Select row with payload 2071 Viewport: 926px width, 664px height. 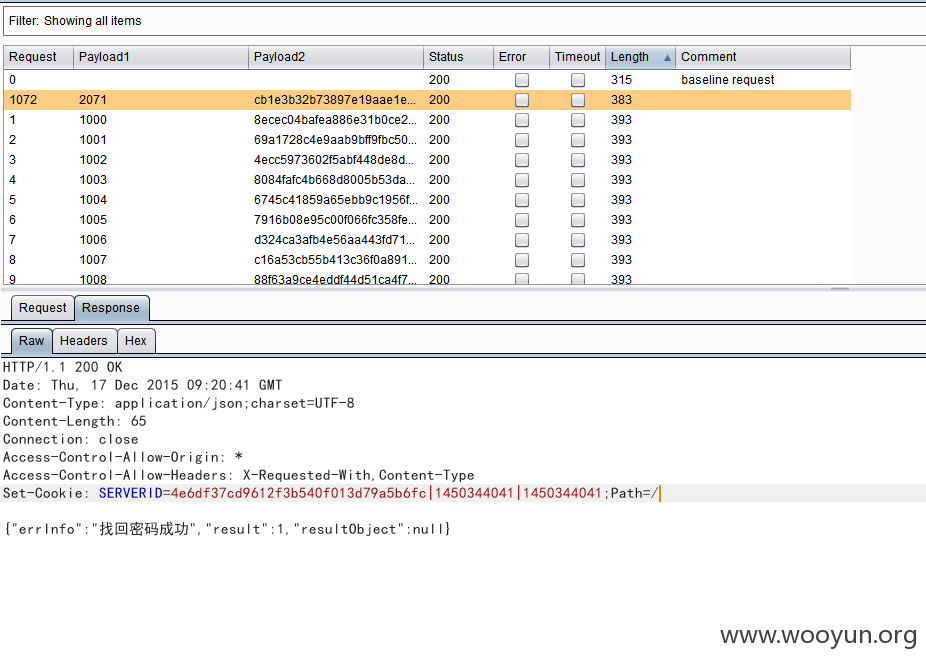point(427,100)
